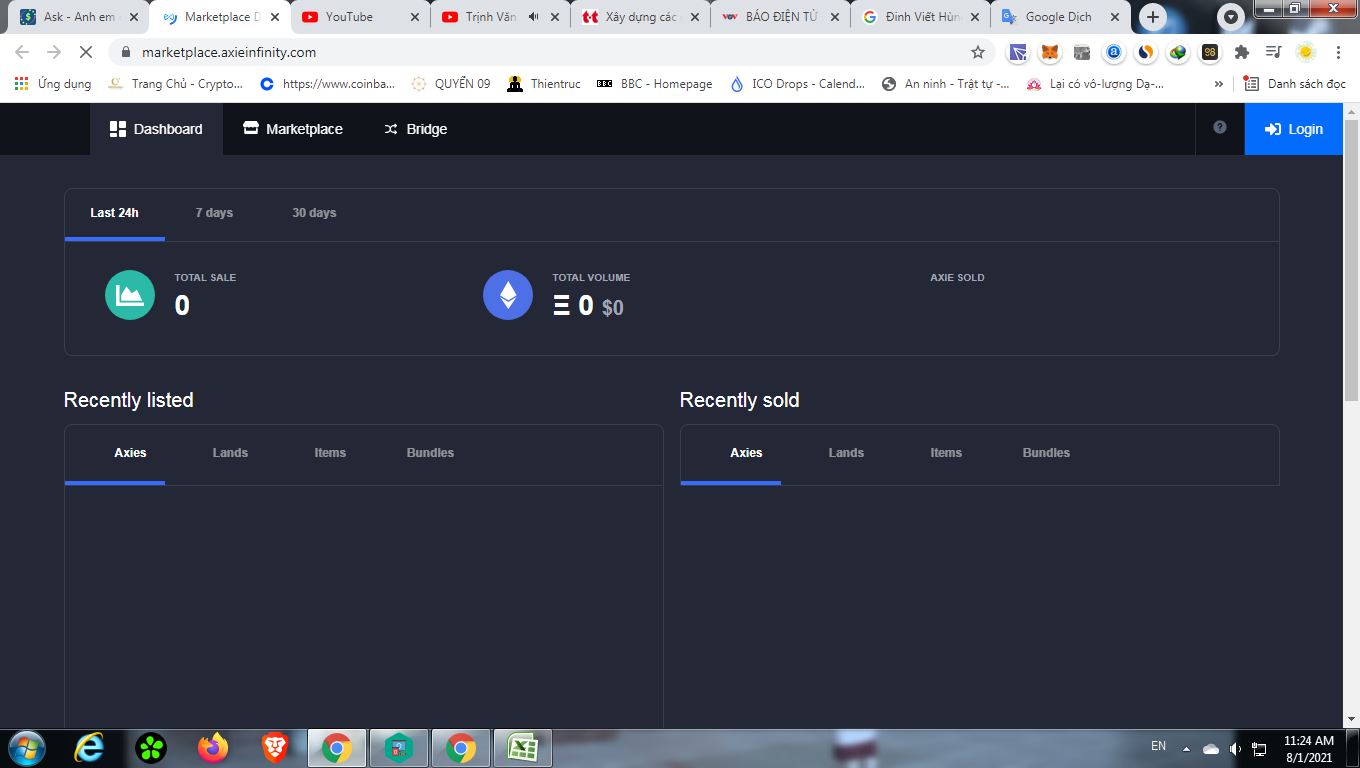Switch to the Google Dịch browser tab

[x=1061, y=17]
